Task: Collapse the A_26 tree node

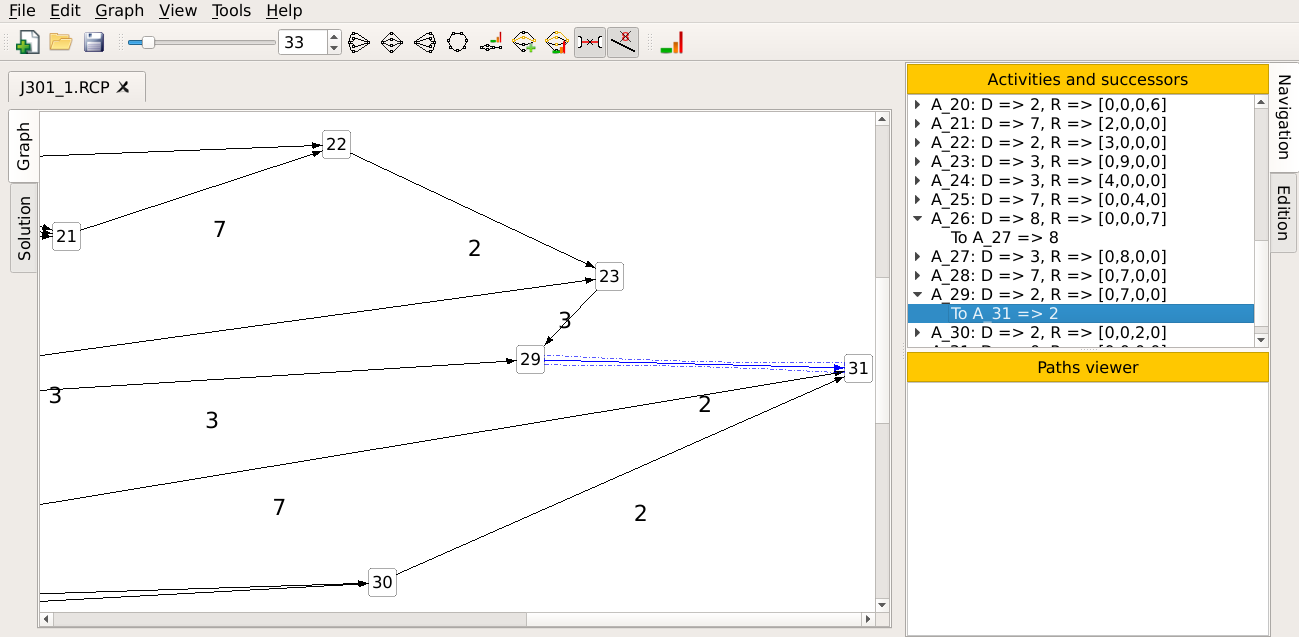Action: 917,219
